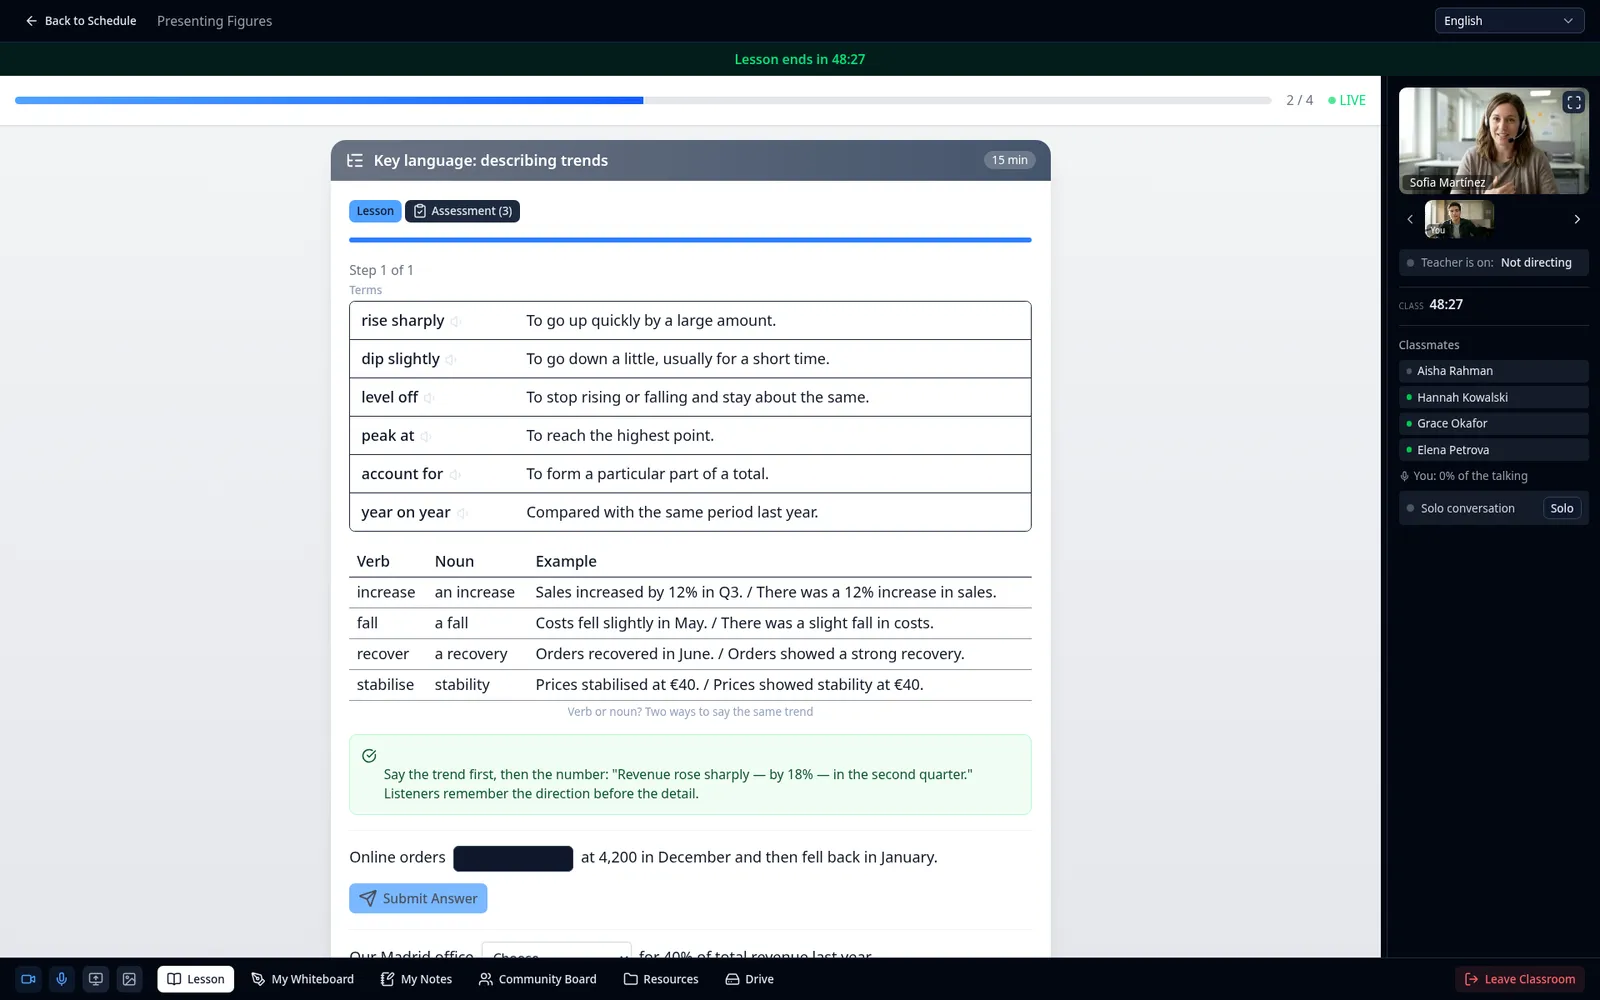Play audio for 'year on year'
This screenshot has width=1600, height=1000.
pos(462,513)
